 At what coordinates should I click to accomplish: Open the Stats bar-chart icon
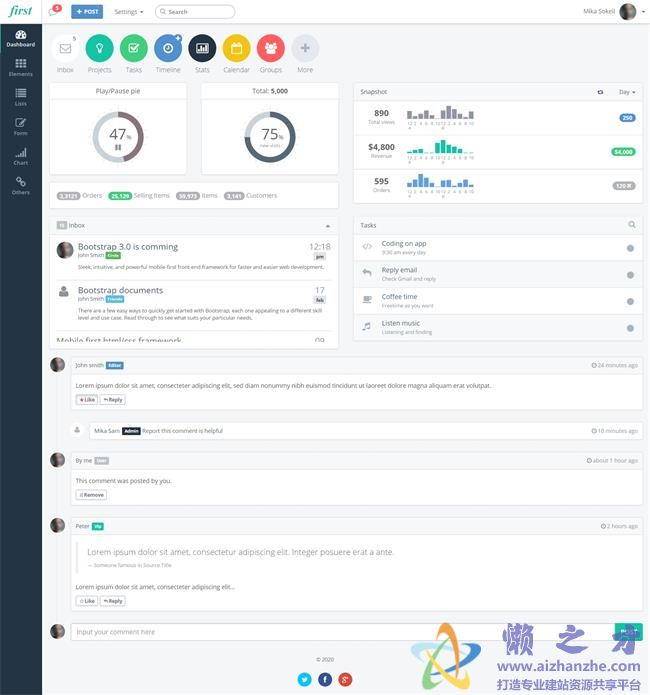(x=202, y=48)
